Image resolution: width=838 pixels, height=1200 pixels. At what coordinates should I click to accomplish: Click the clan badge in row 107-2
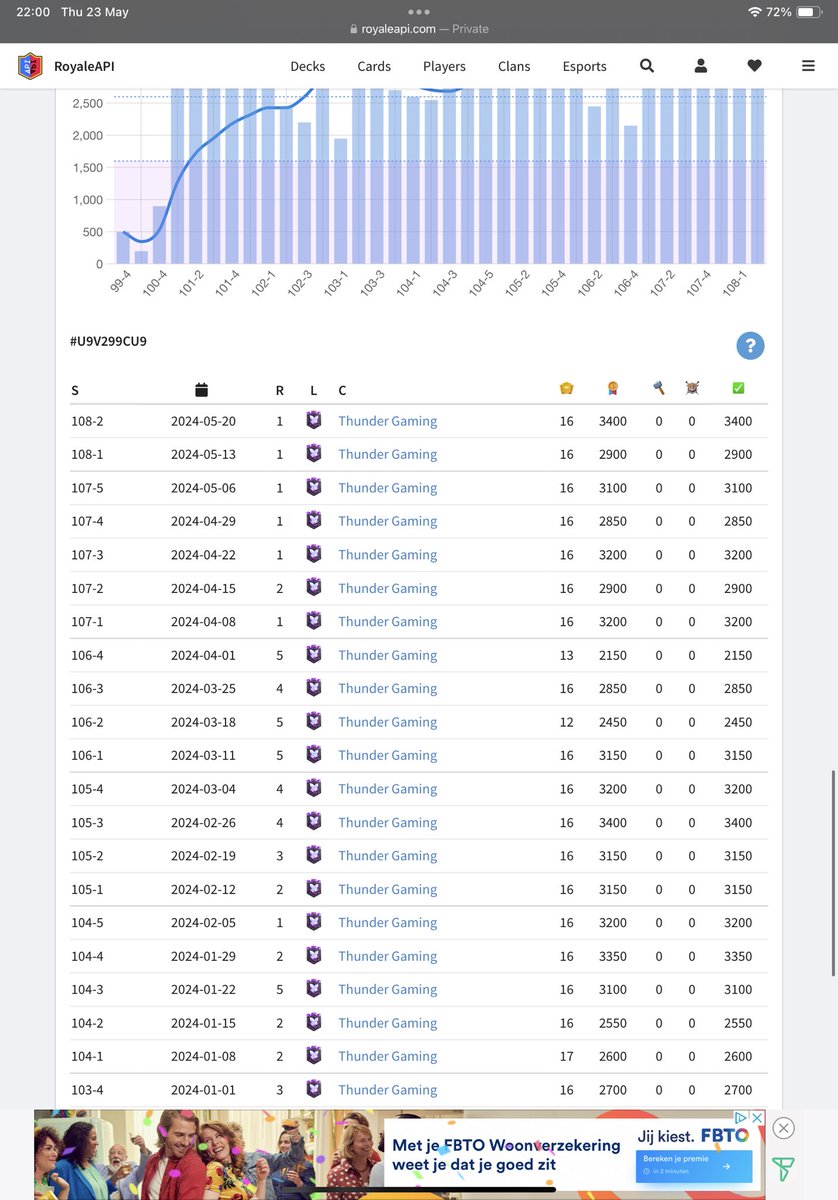[x=313, y=588]
